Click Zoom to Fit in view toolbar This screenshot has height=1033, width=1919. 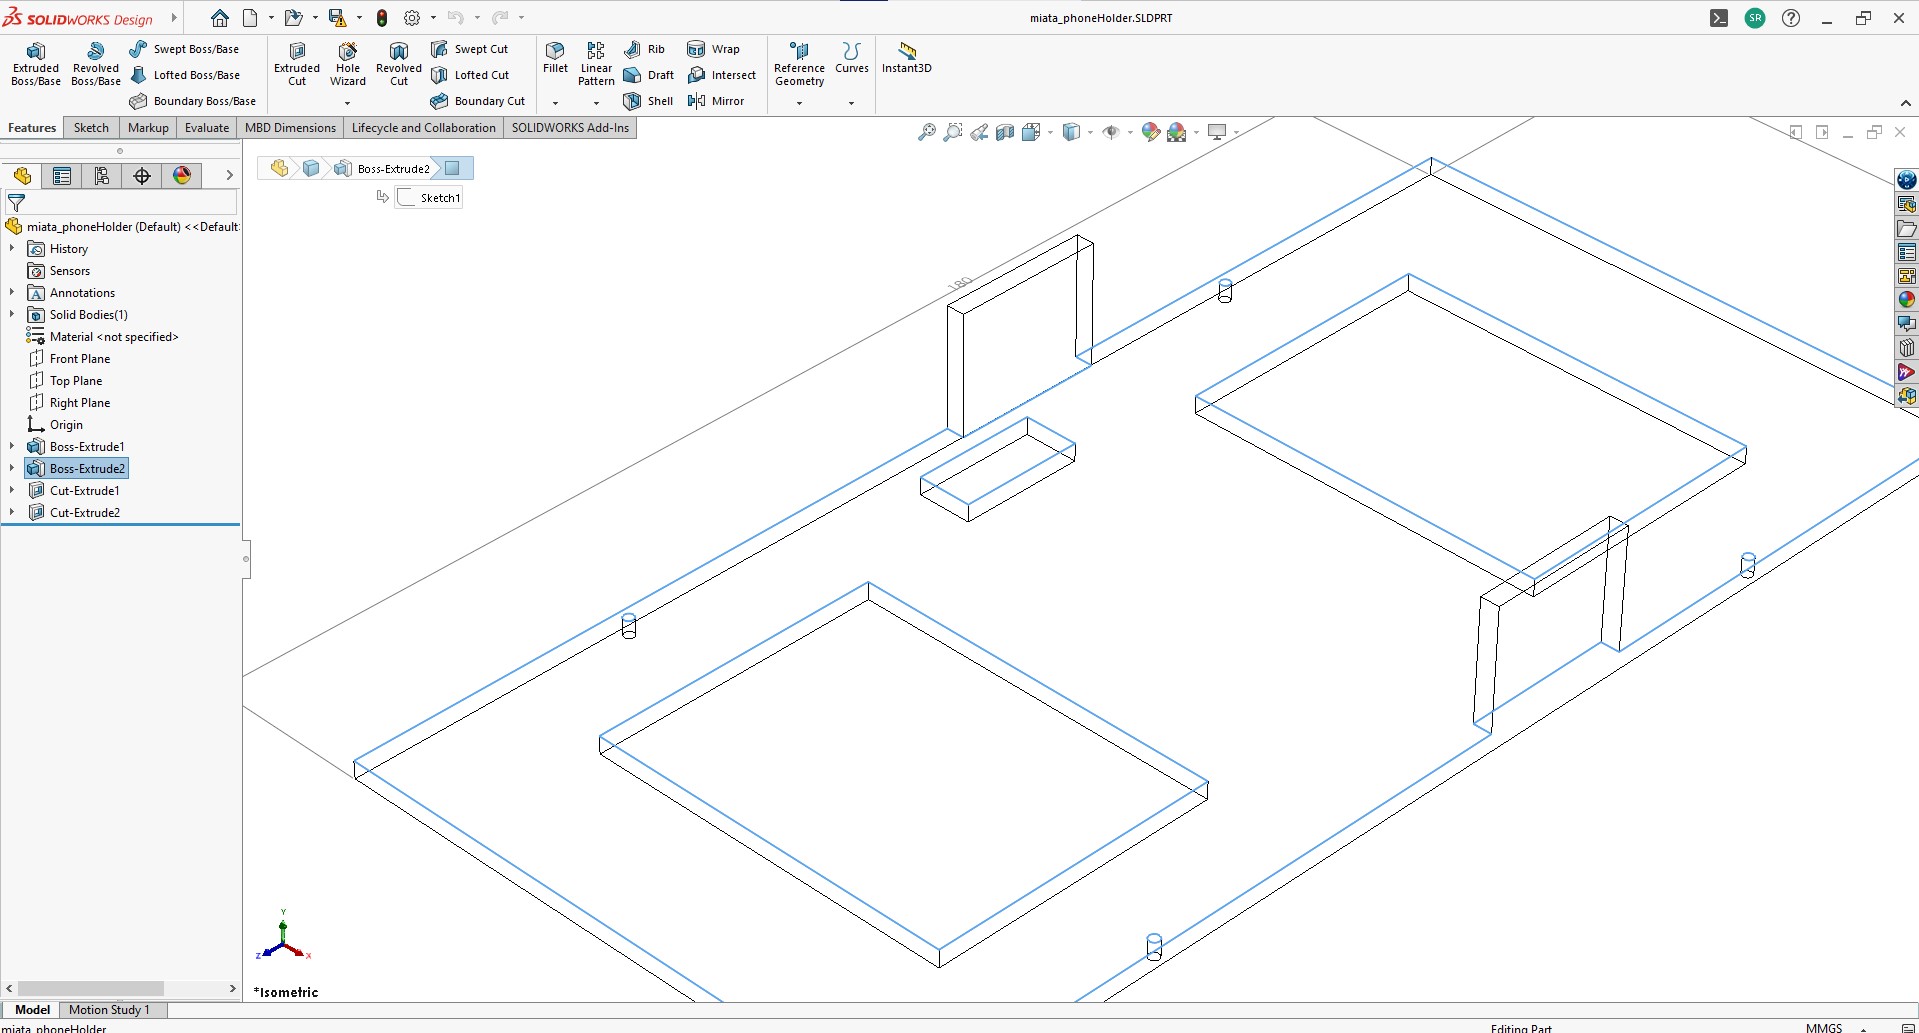coord(927,132)
